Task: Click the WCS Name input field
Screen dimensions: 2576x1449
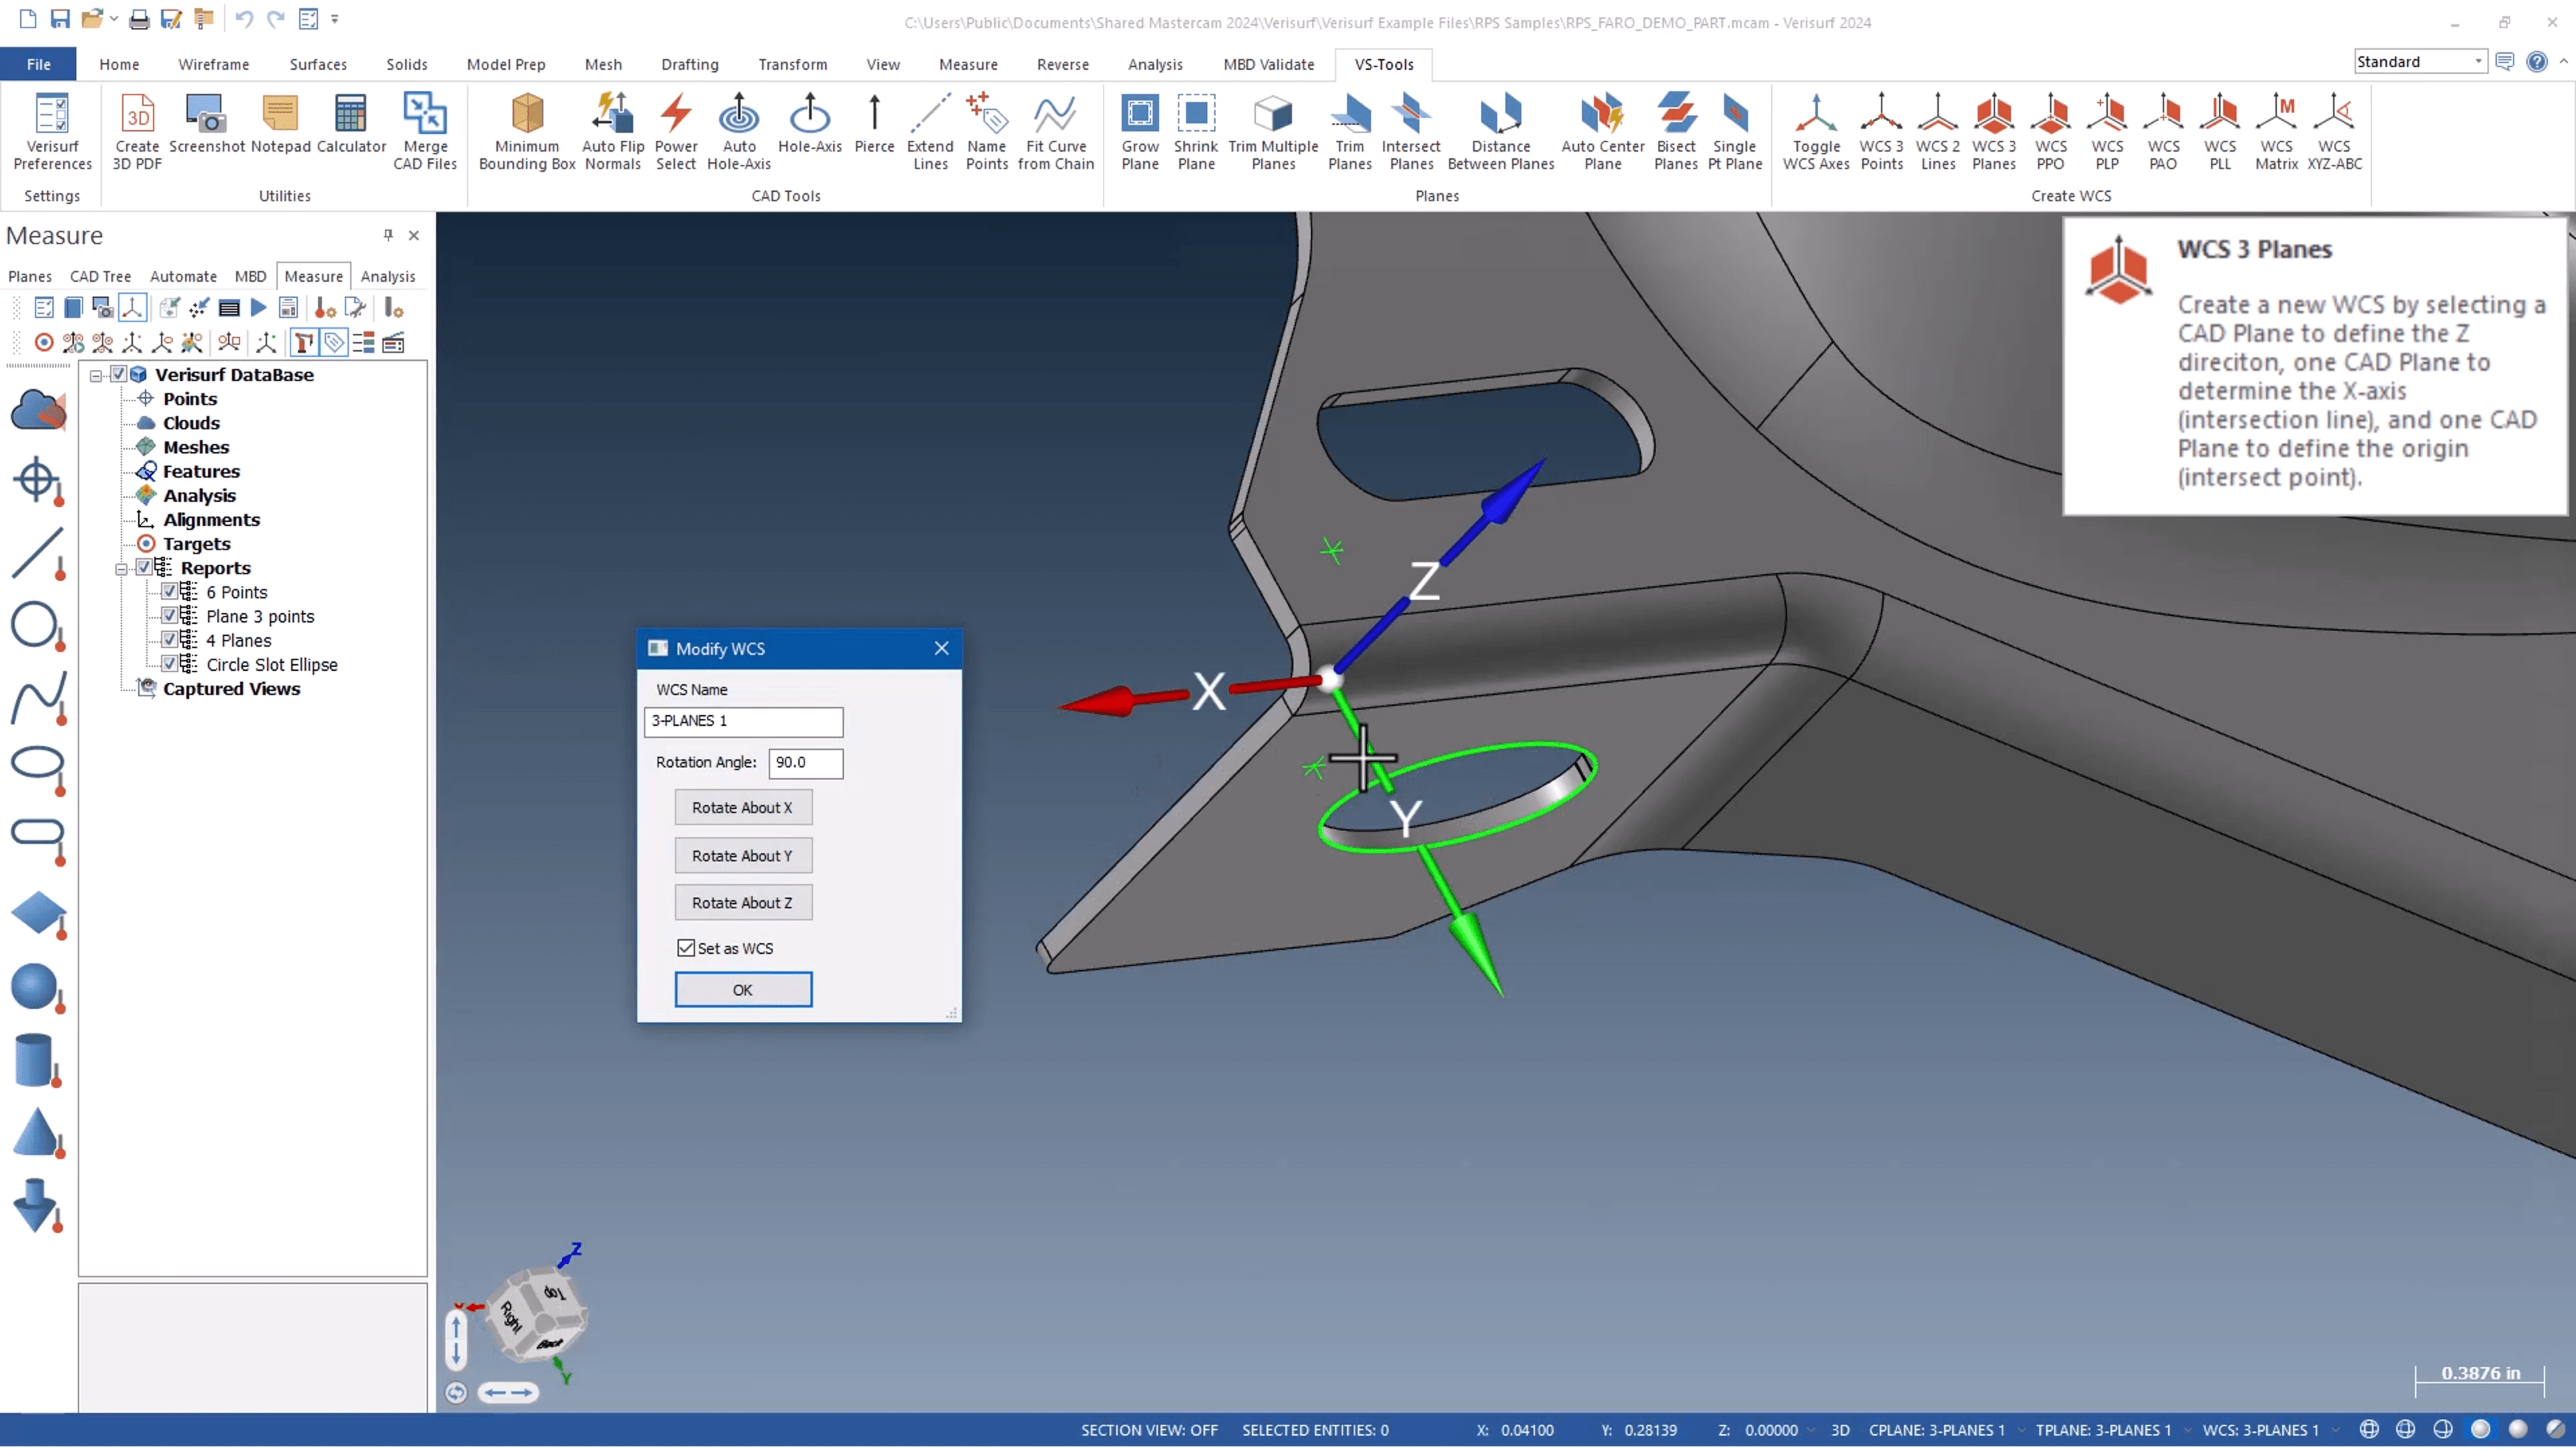Action: (743, 721)
